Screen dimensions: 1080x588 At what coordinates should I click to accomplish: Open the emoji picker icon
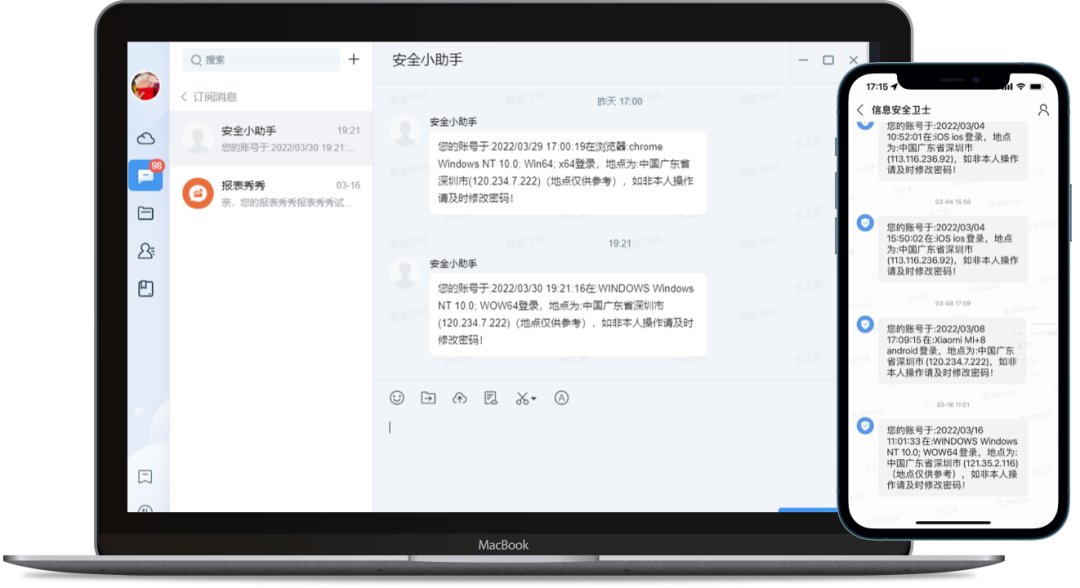click(x=397, y=398)
